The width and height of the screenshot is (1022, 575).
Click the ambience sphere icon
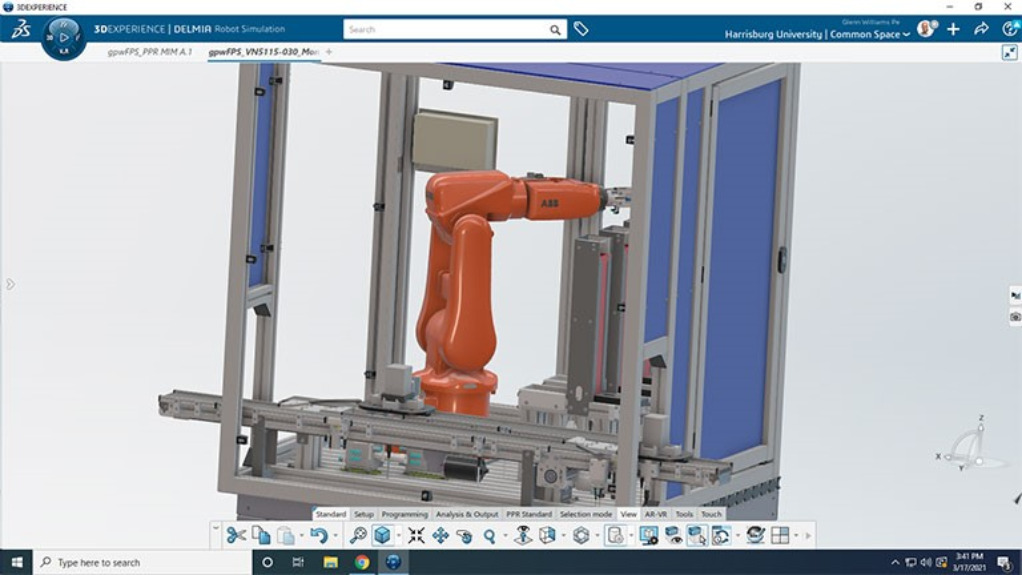tap(755, 535)
